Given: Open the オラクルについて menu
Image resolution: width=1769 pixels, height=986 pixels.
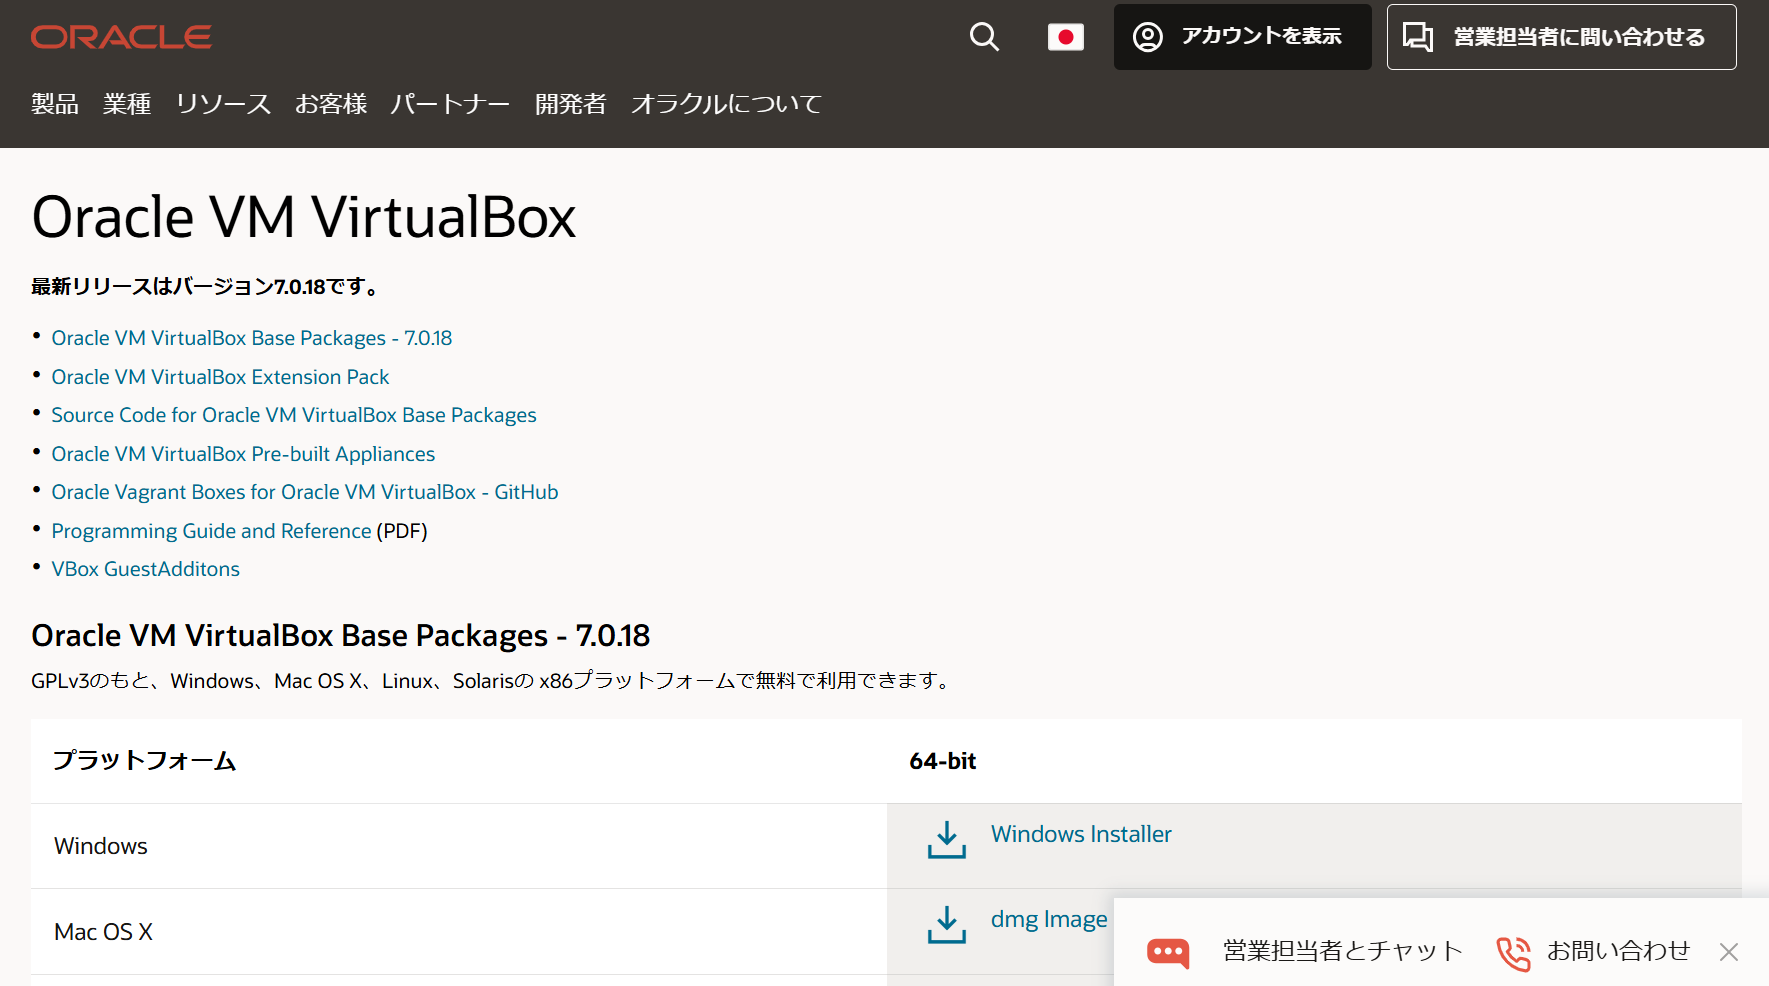Looking at the screenshot, I should (726, 103).
